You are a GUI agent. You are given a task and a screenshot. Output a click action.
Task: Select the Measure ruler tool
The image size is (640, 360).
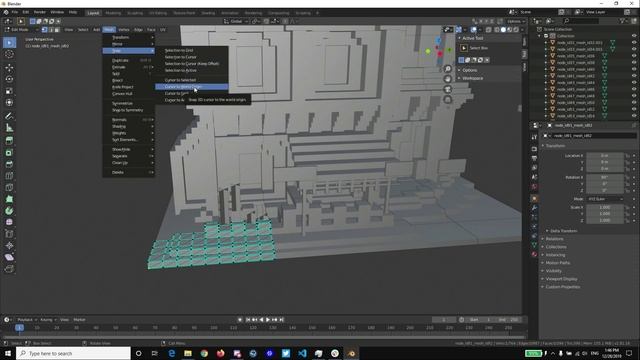coord(9,128)
